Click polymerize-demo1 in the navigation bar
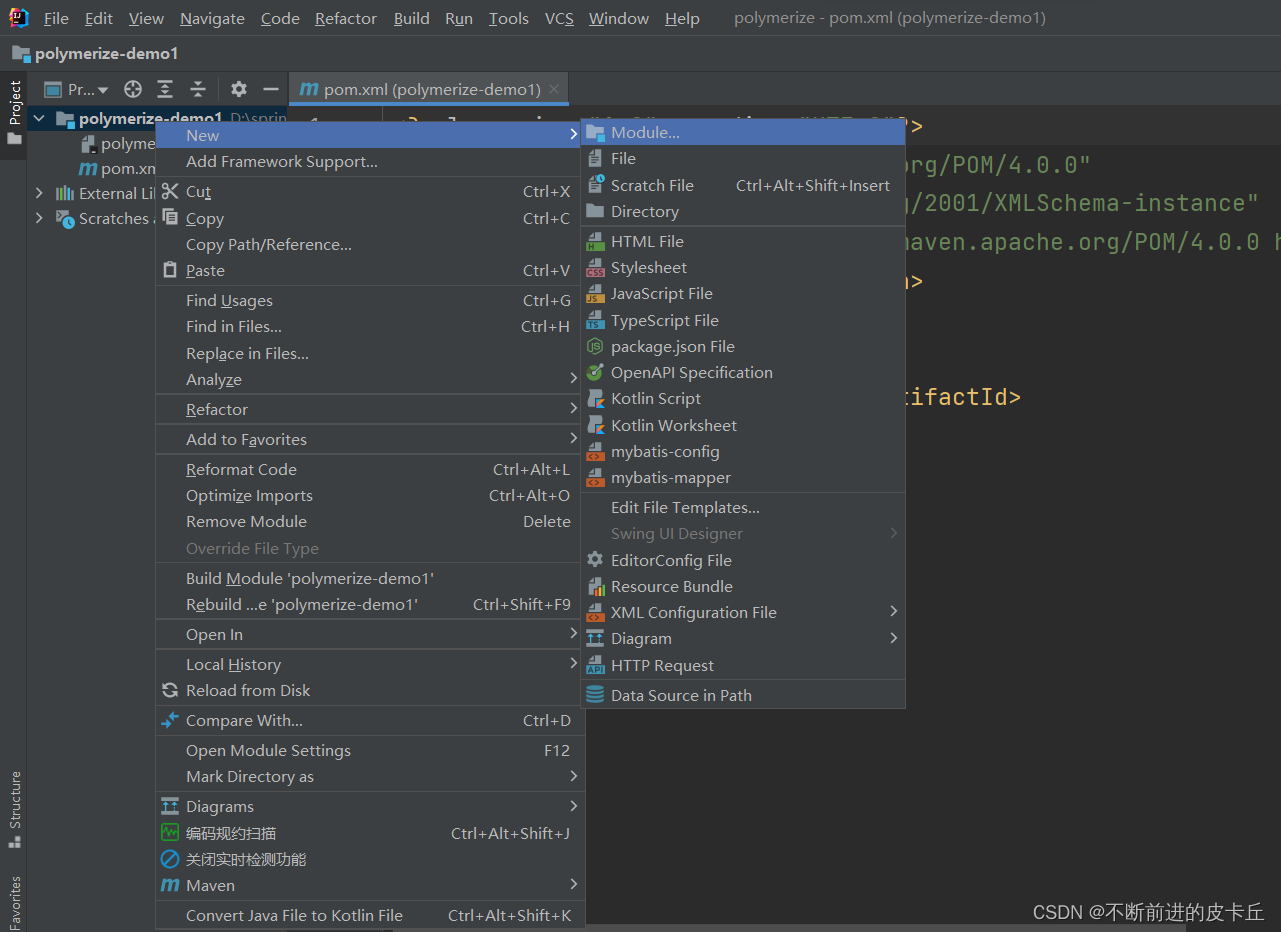Viewport: 1281px width, 932px height. pos(95,53)
